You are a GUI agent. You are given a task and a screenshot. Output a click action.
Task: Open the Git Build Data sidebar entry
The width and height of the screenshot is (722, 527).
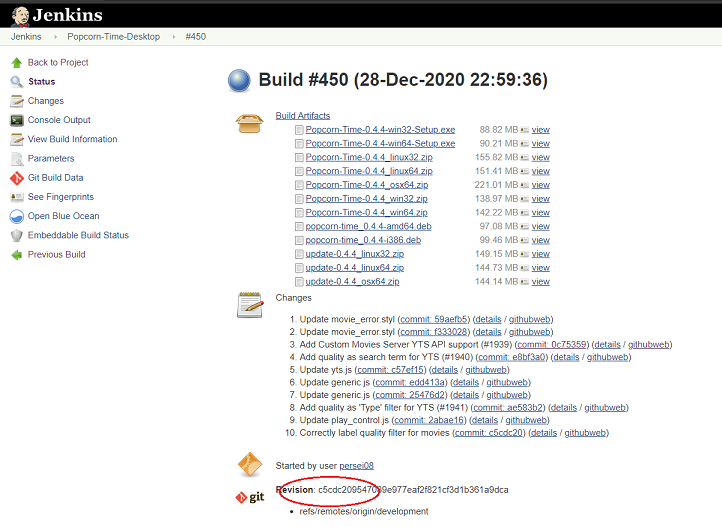55,178
